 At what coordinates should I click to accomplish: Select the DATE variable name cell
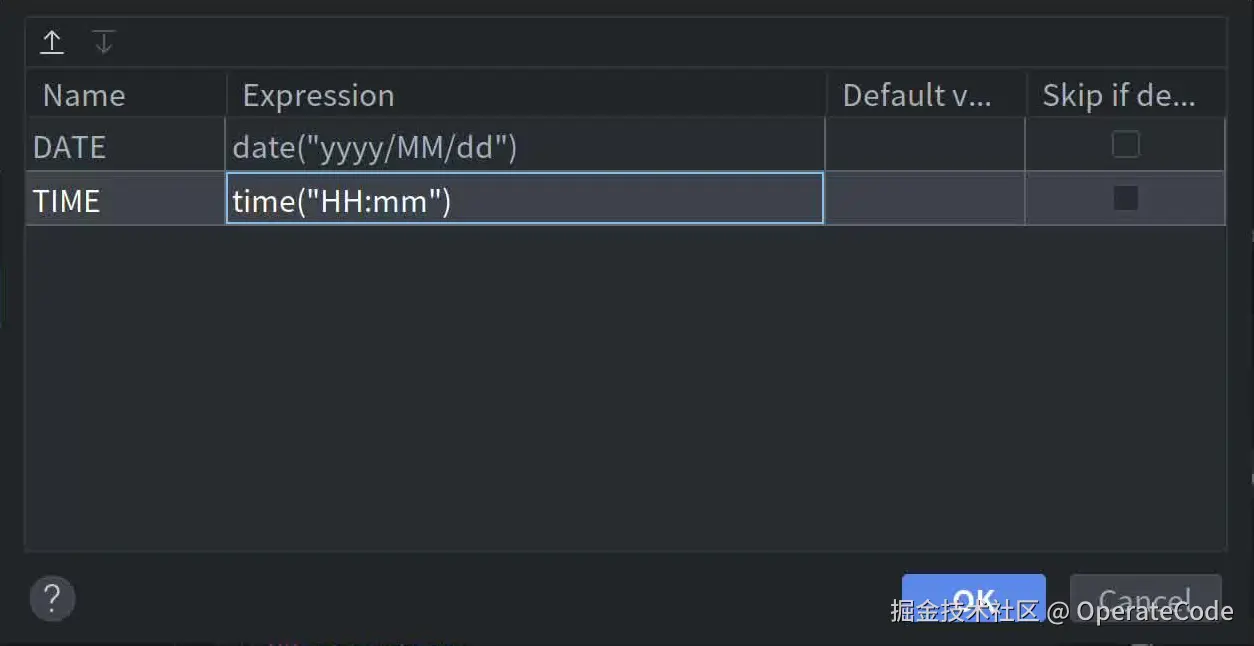coord(70,147)
